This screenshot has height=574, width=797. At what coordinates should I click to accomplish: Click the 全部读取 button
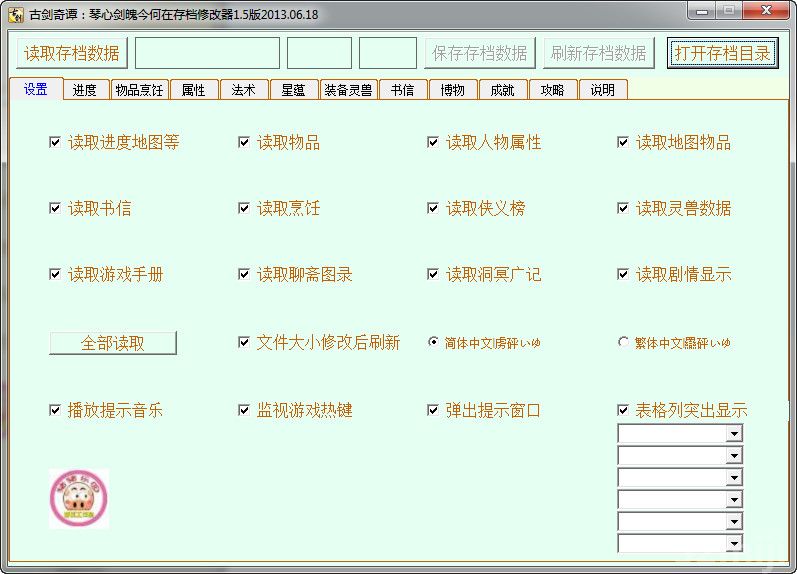113,343
